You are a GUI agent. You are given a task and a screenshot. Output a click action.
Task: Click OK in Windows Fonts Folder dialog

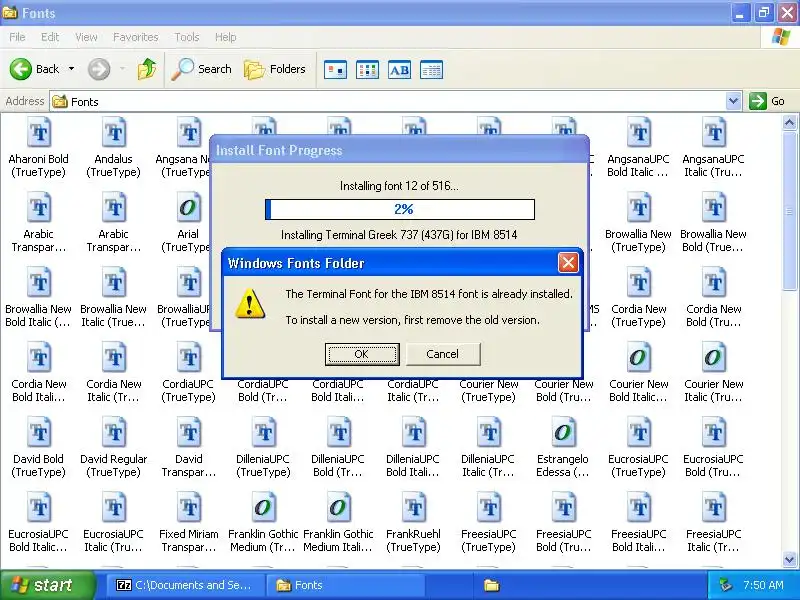[362, 354]
